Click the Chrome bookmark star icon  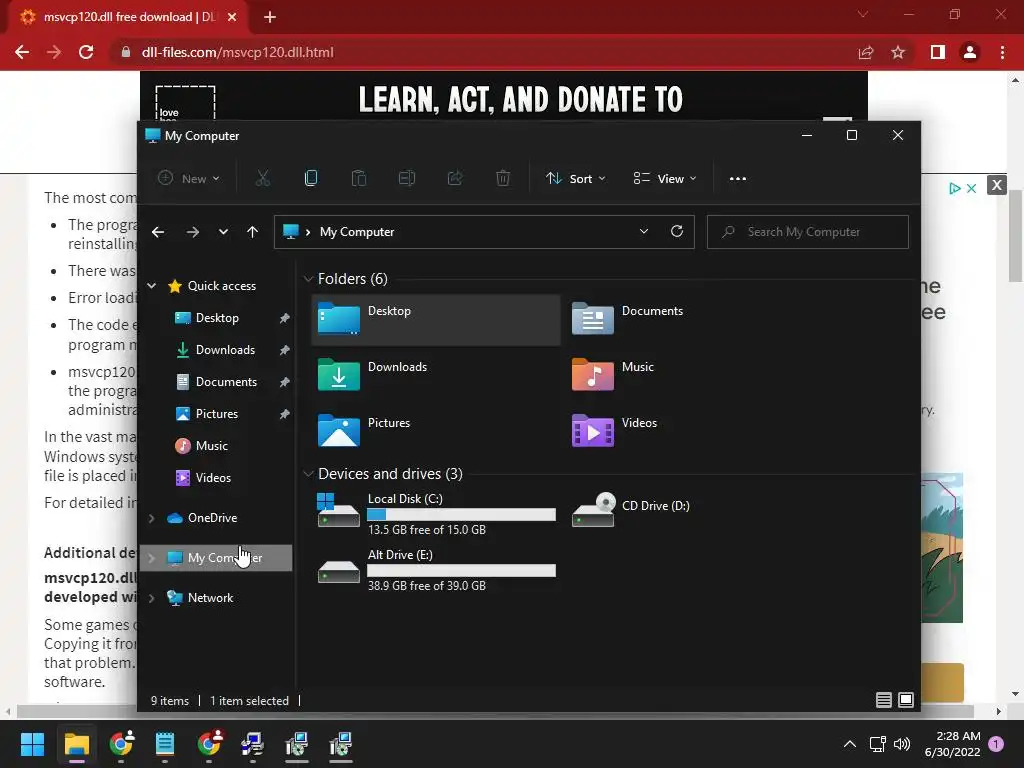tap(898, 52)
